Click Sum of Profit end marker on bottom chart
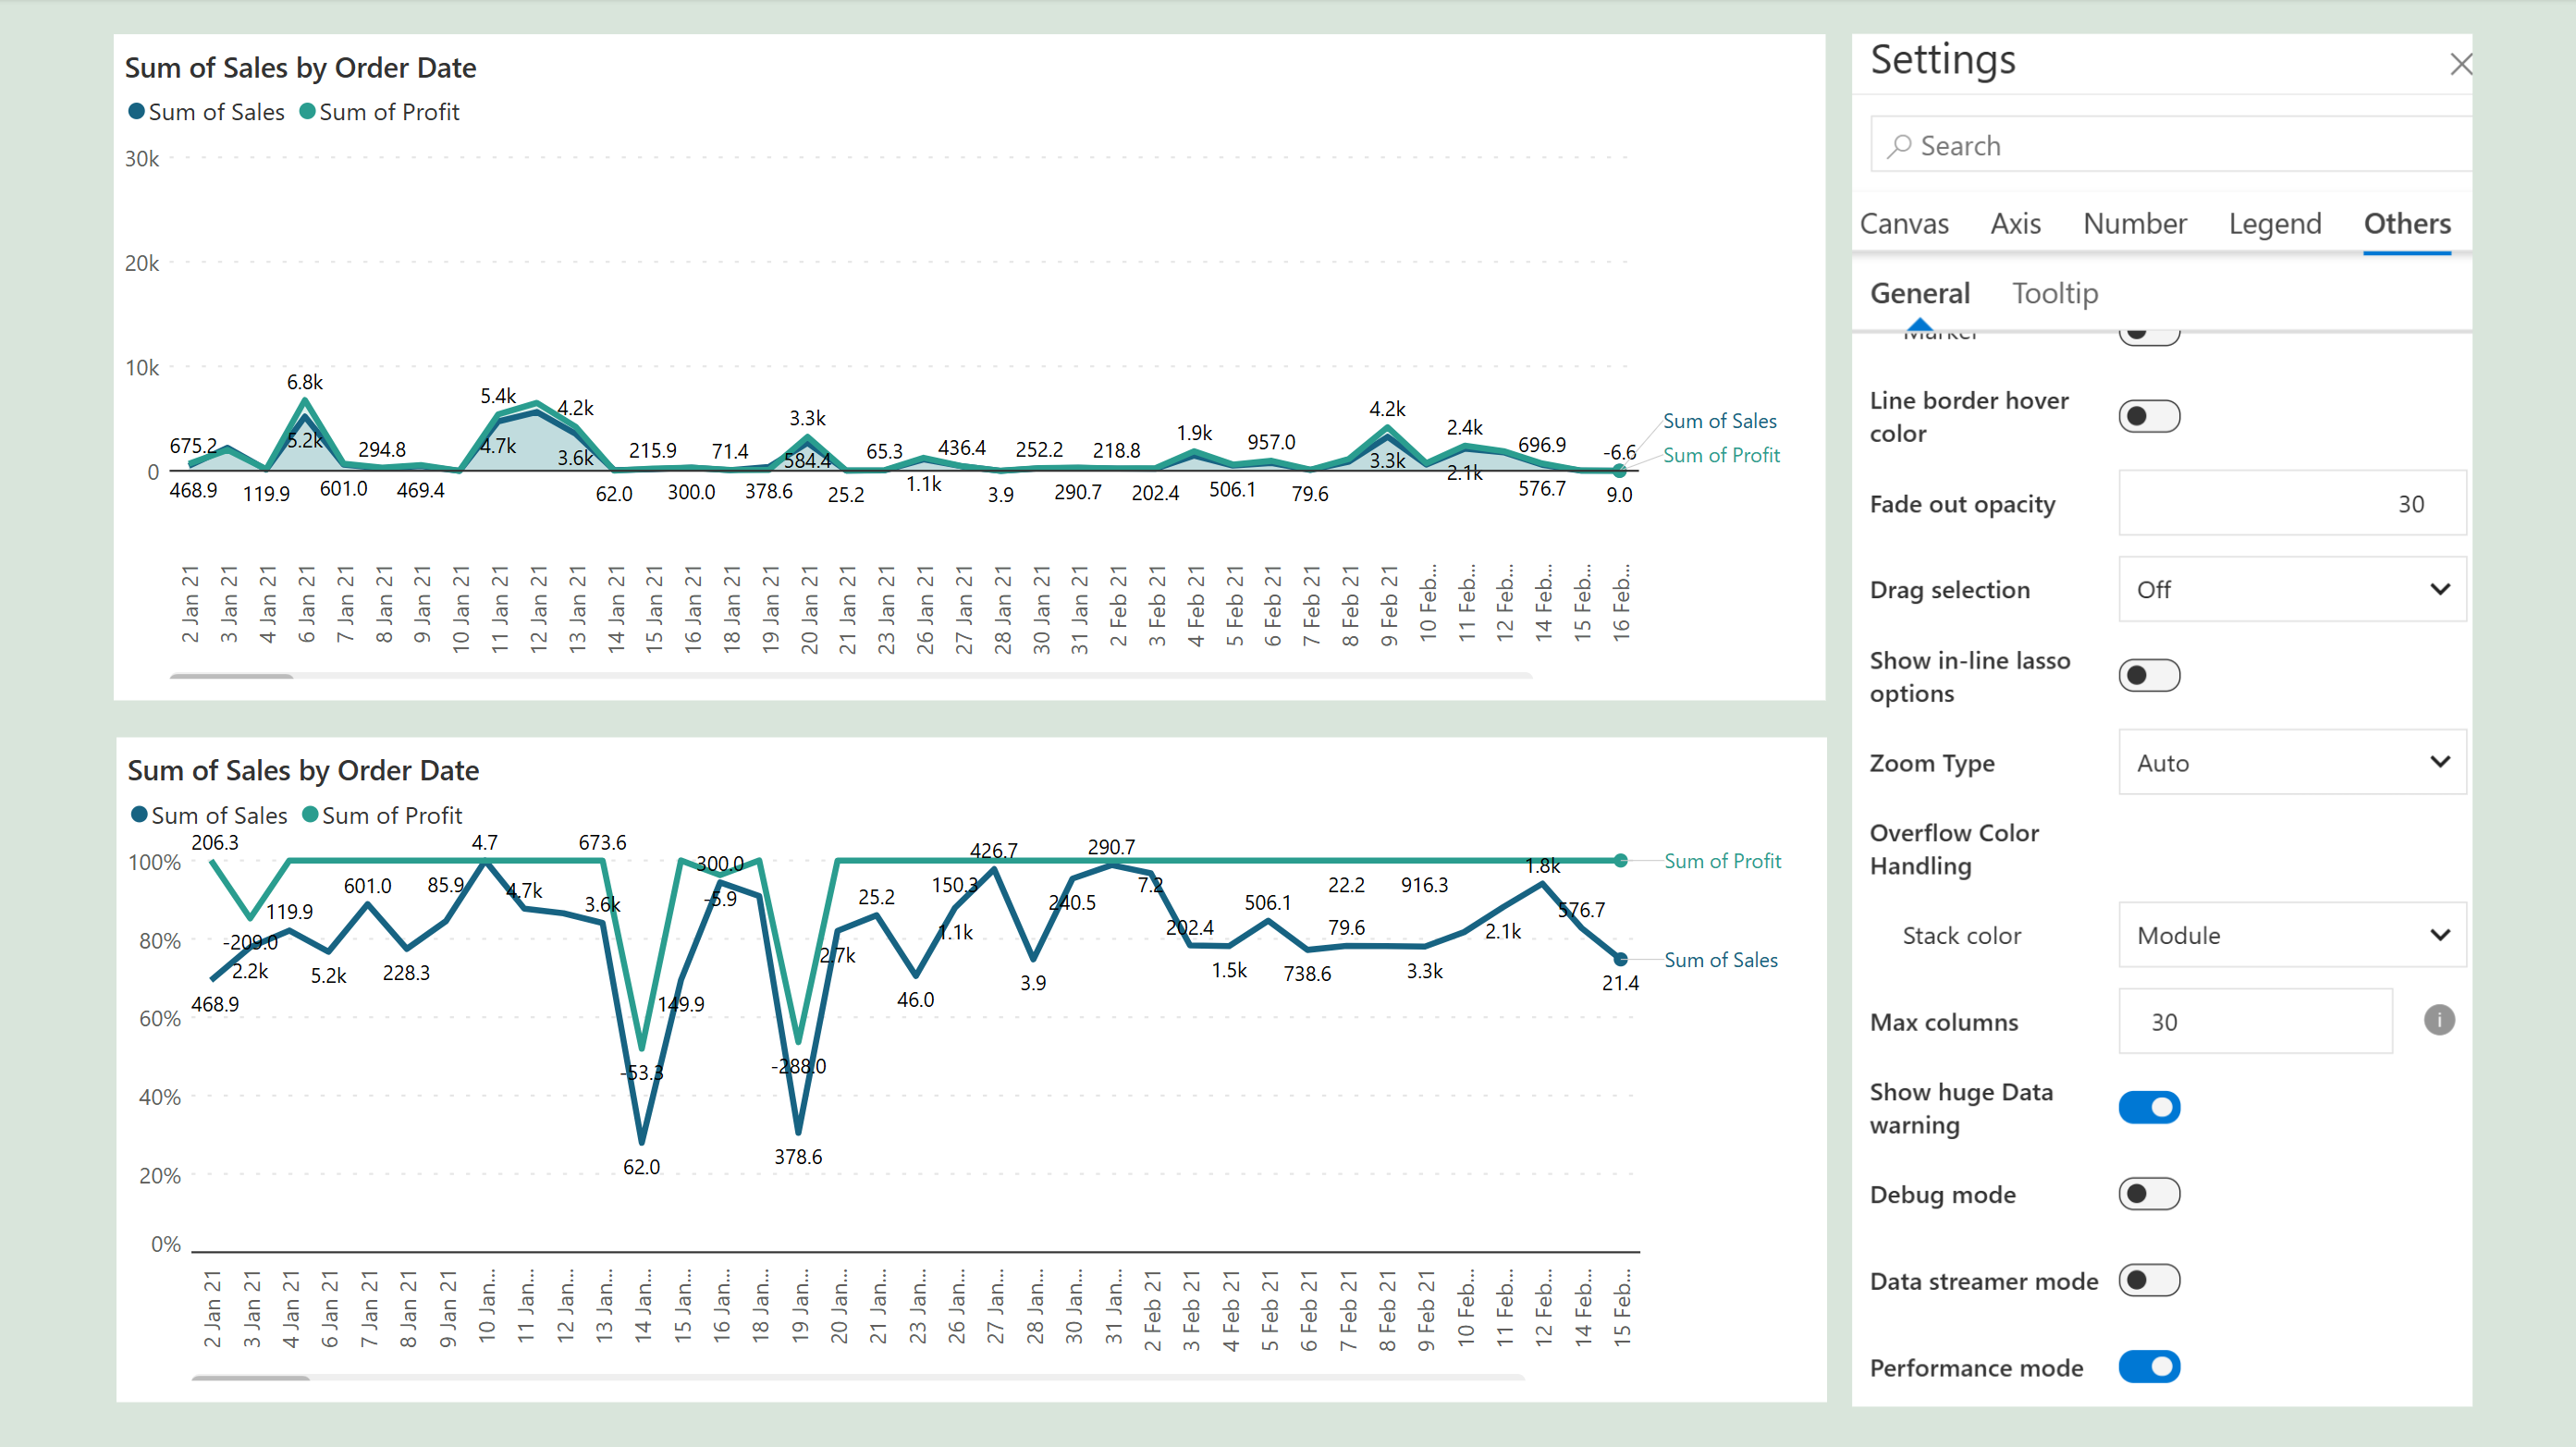The image size is (2576, 1447). pyautogui.click(x=1620, y=860)
